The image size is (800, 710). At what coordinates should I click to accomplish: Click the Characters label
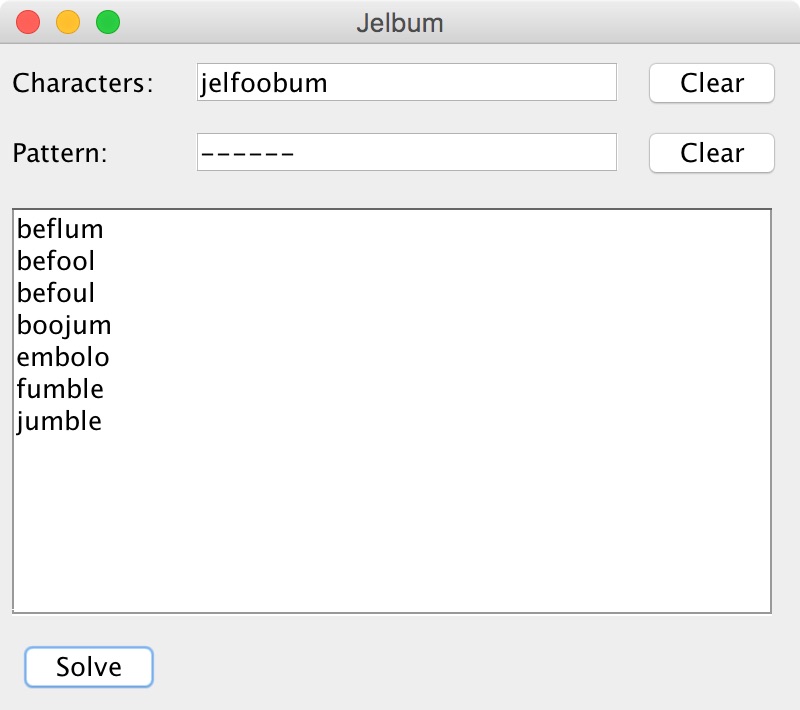tap(83, 83)
